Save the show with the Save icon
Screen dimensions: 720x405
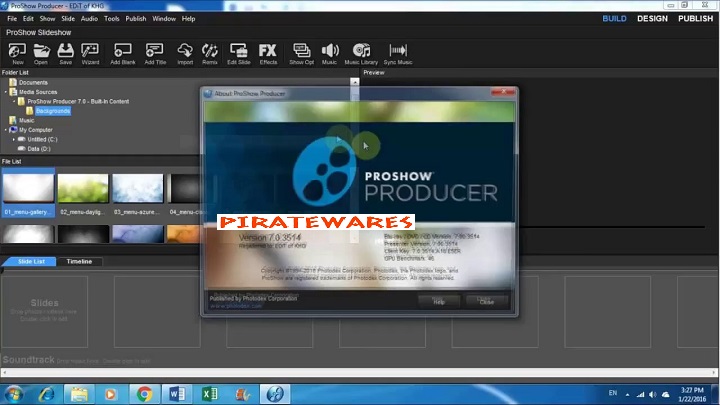pyautogui.click(x=65, y=54)
